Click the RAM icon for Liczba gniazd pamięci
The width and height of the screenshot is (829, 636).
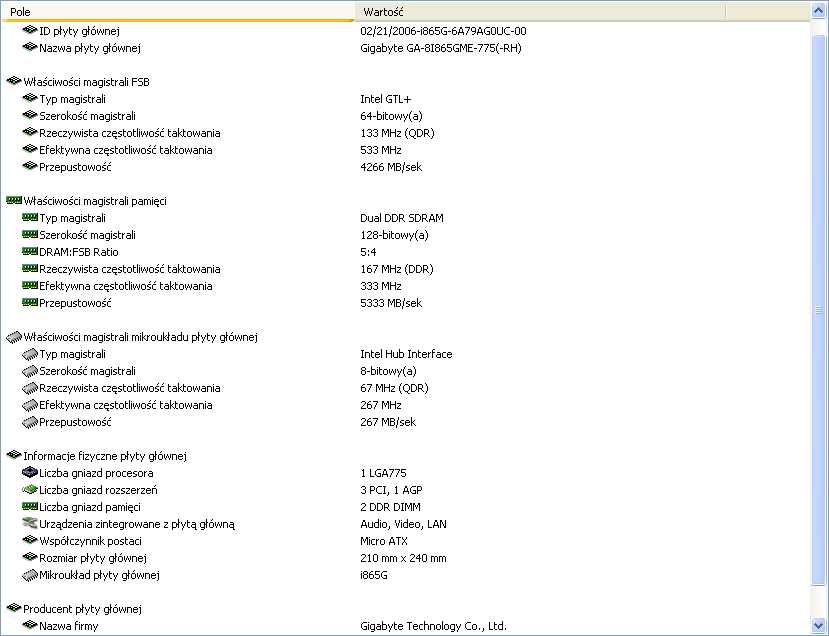[x=30, y=506]
